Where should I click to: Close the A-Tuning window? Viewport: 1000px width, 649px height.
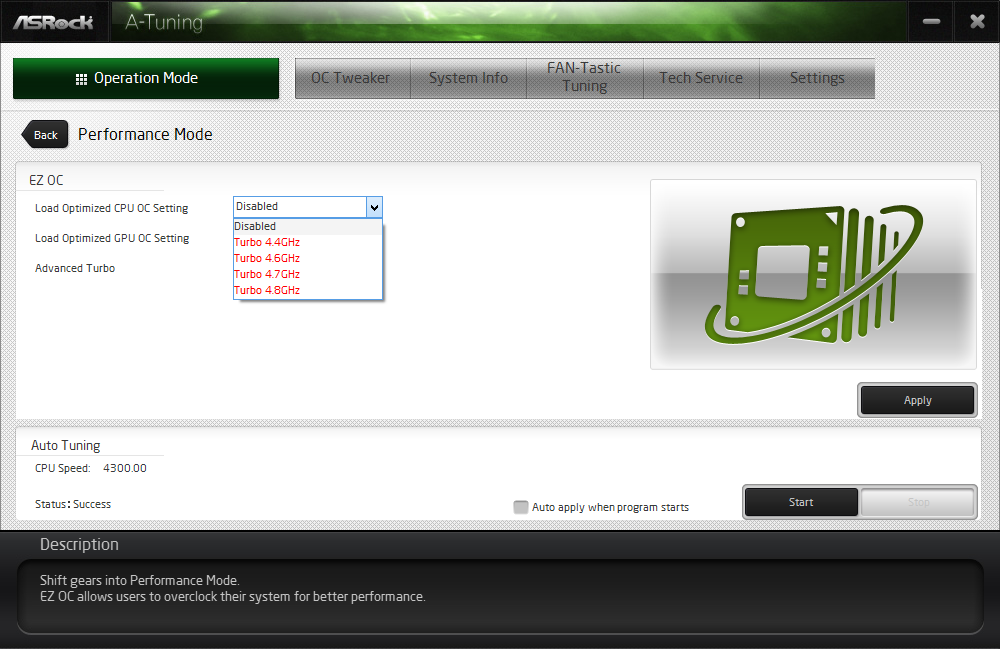click(977, 22)
